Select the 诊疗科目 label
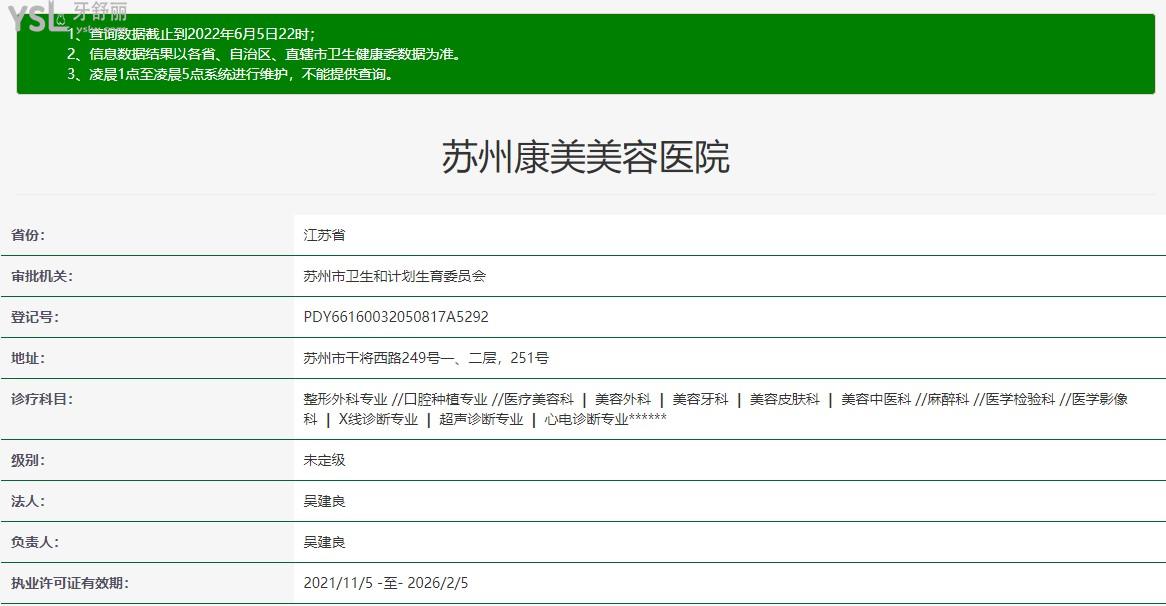 (42, 399)
